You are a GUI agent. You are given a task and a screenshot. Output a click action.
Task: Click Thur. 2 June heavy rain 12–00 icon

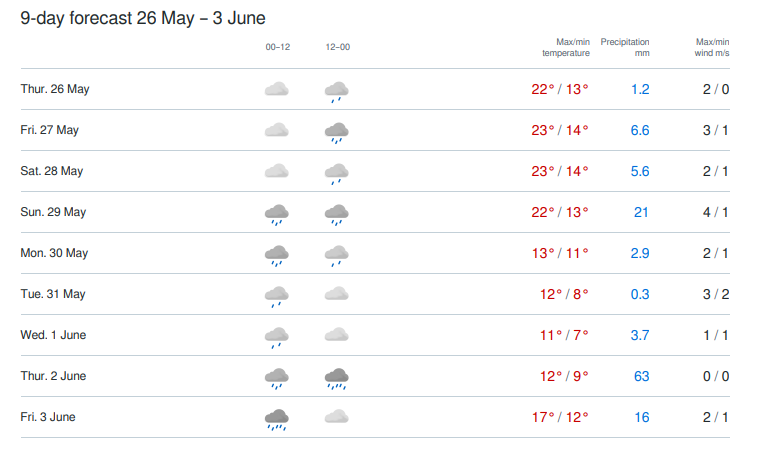[x=336, y=379]
